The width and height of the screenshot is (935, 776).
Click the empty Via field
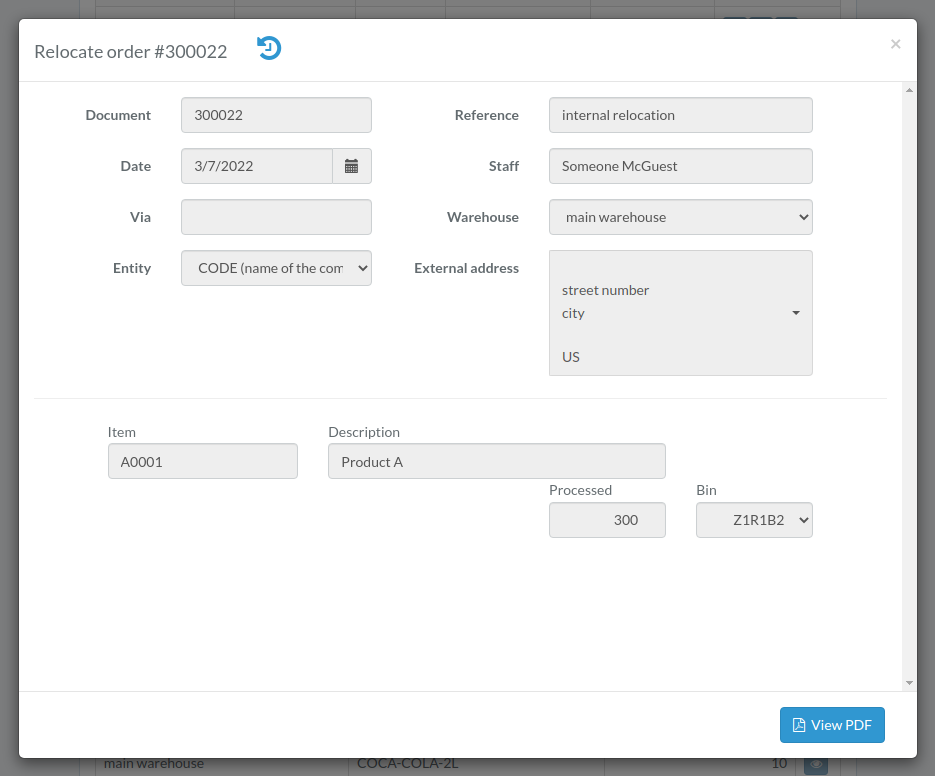click(276, 217)
